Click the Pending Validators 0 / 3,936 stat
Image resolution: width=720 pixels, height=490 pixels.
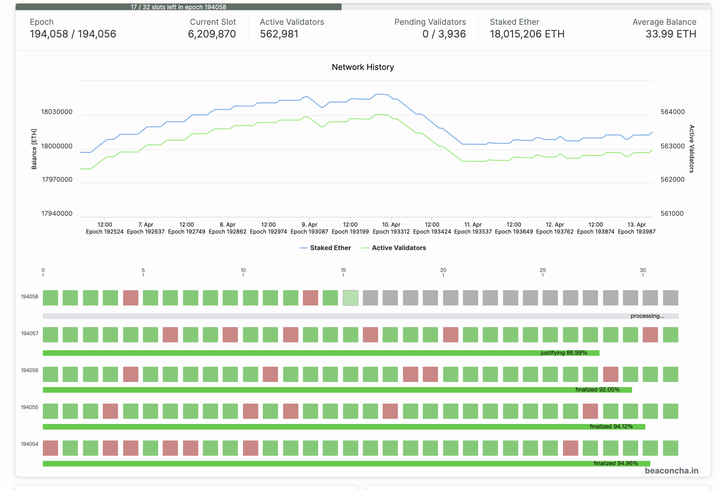(x=430, y=34)
